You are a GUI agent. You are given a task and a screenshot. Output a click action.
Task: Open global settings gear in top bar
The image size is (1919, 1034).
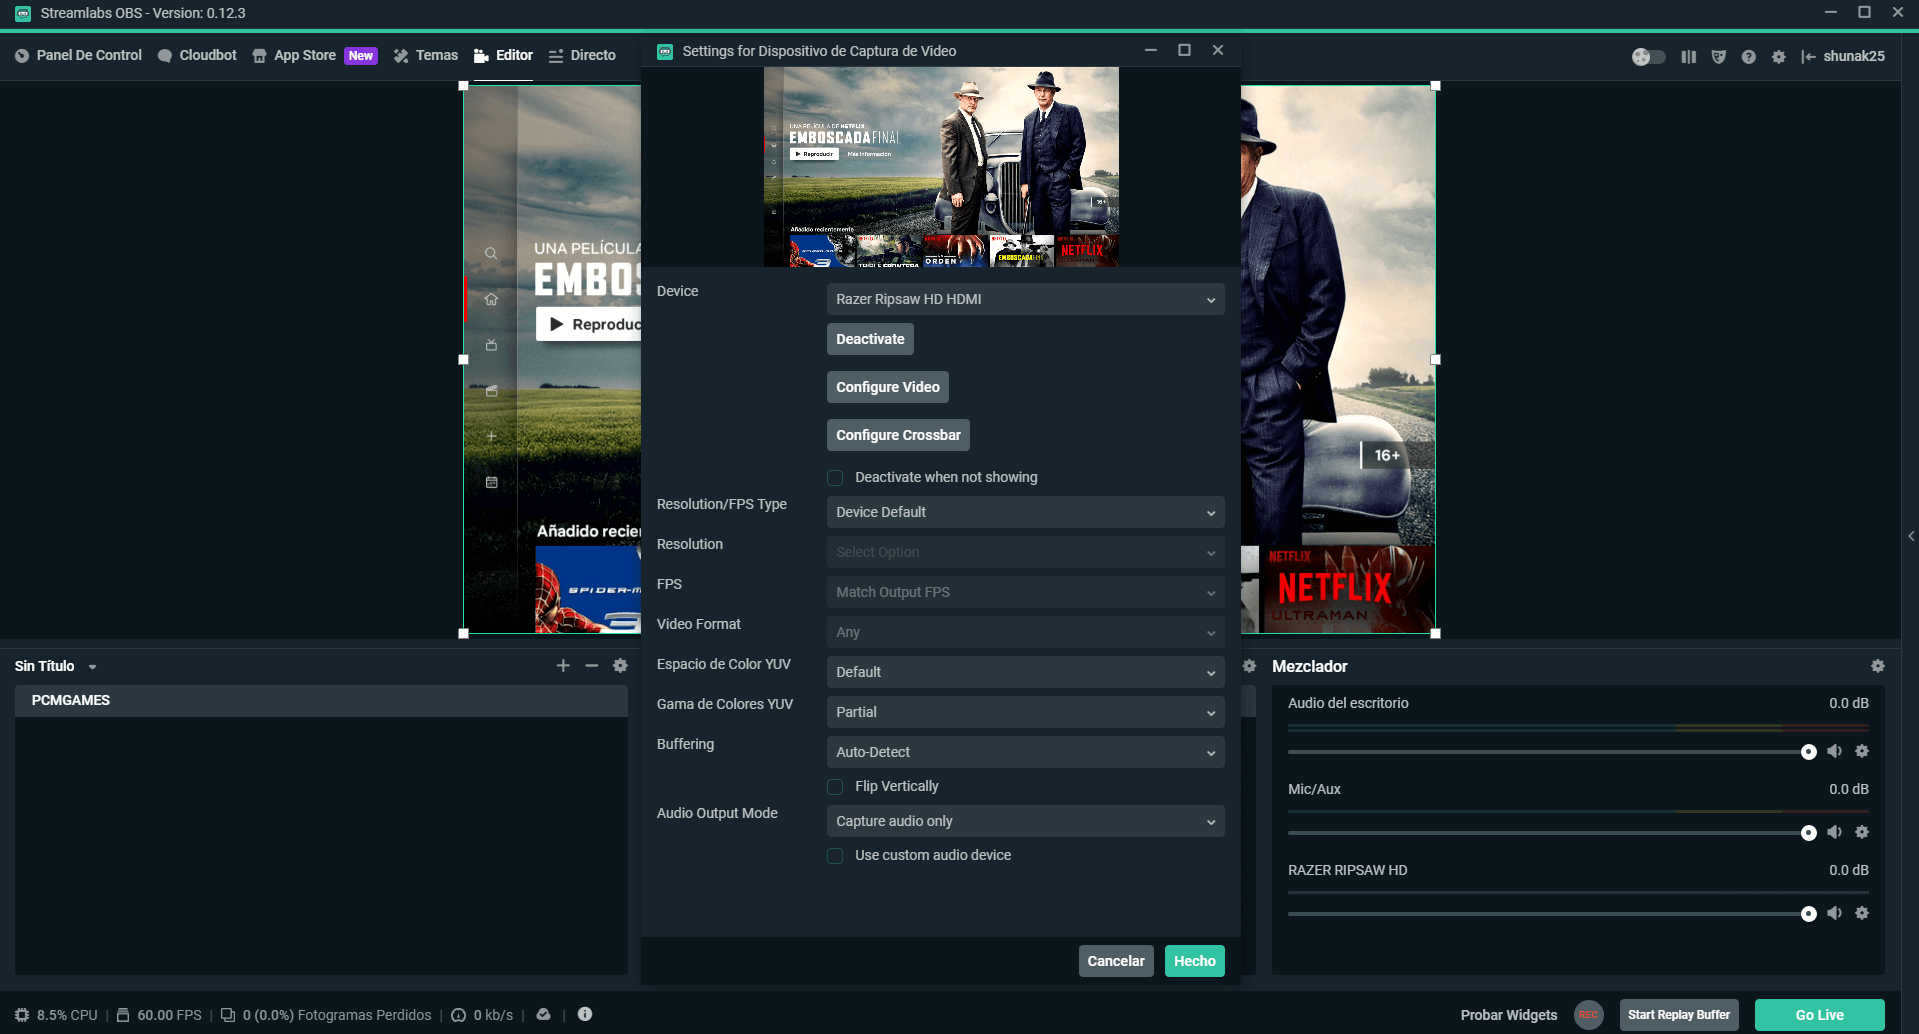[1778, 57]
